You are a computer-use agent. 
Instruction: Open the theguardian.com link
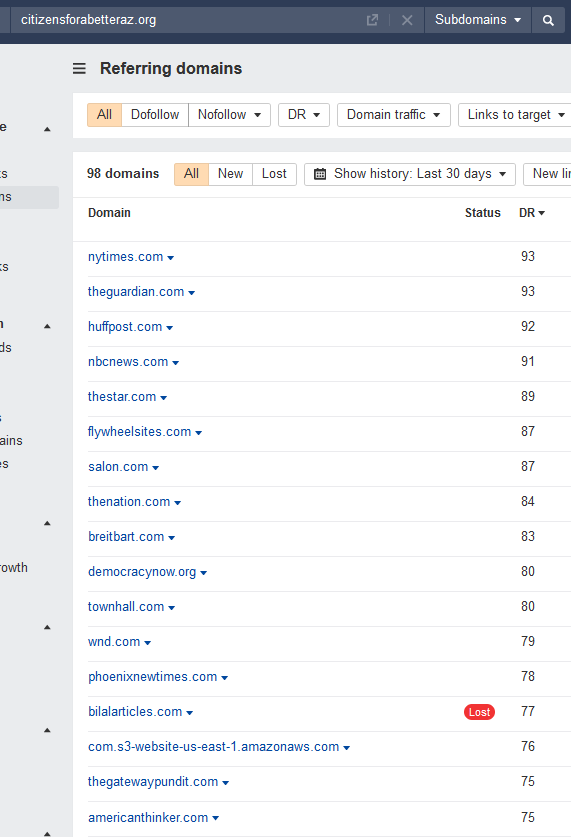click(136, 292)
